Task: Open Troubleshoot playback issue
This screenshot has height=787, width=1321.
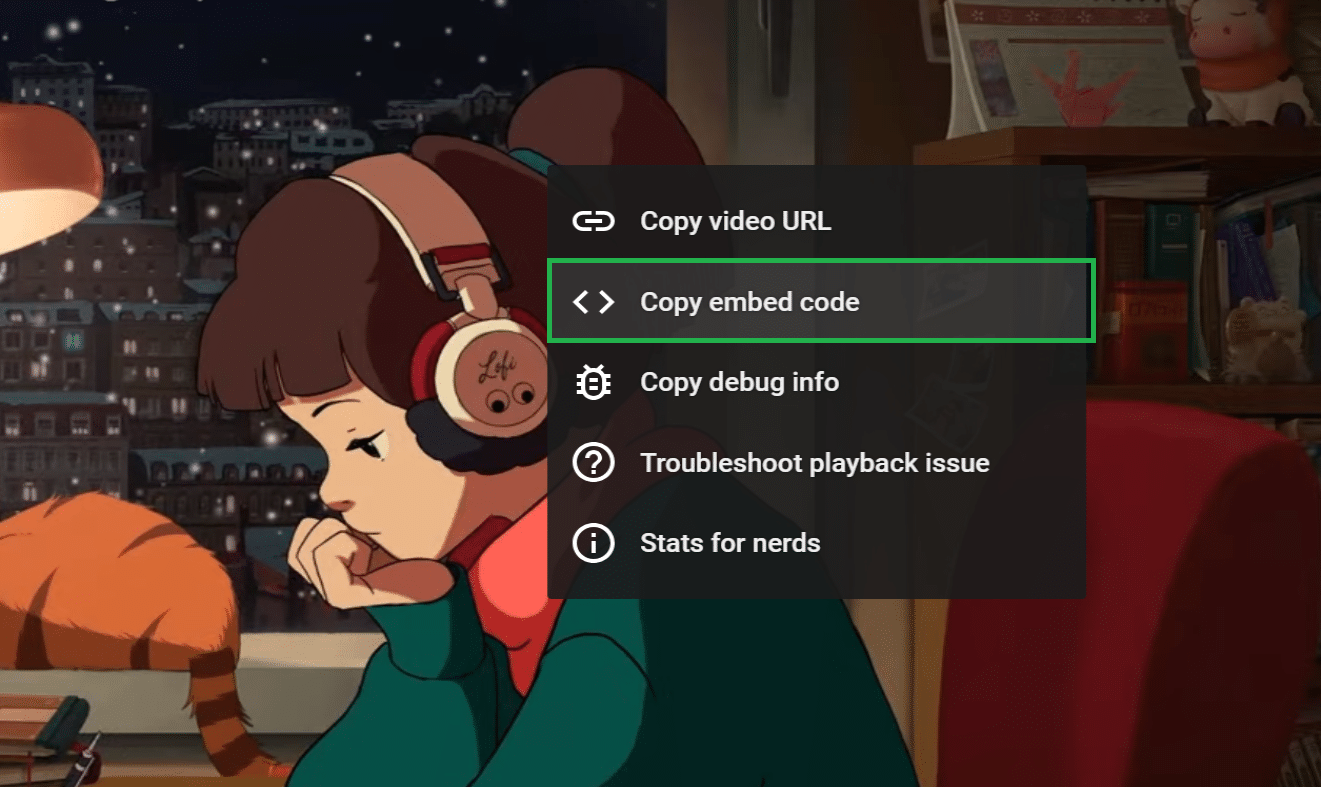Action: pos(817,463)
